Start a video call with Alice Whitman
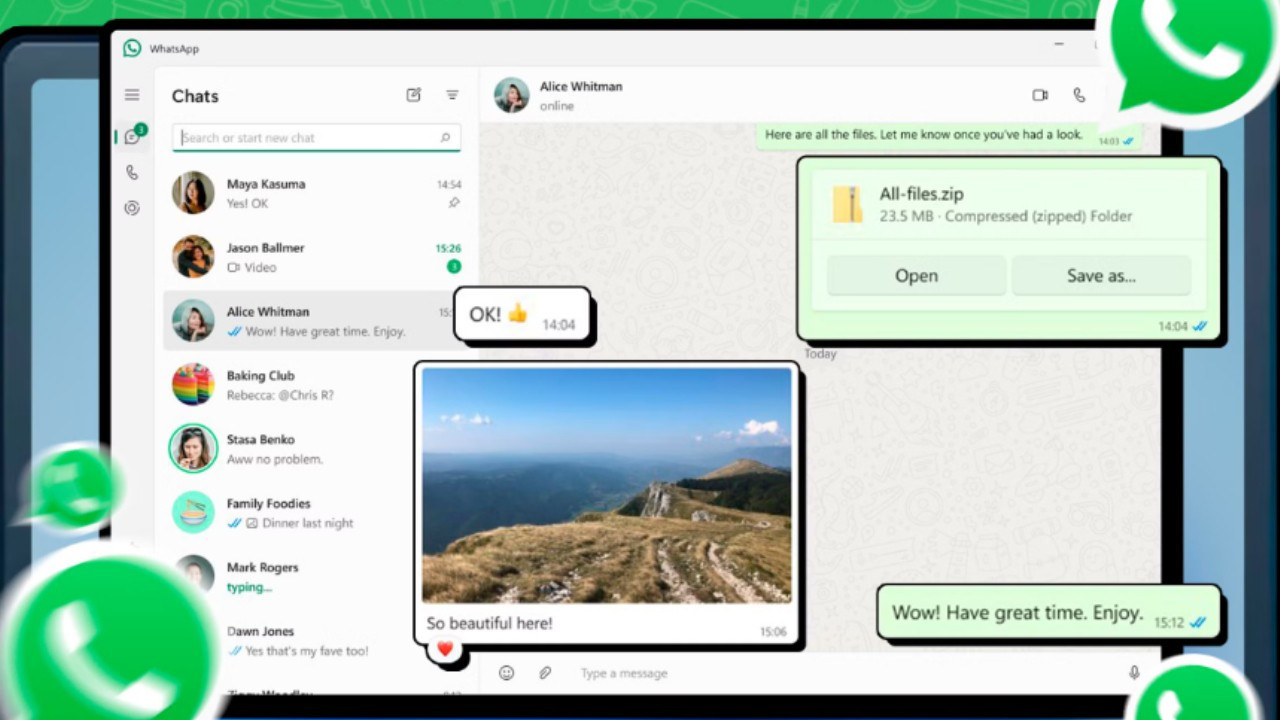 1039,94
